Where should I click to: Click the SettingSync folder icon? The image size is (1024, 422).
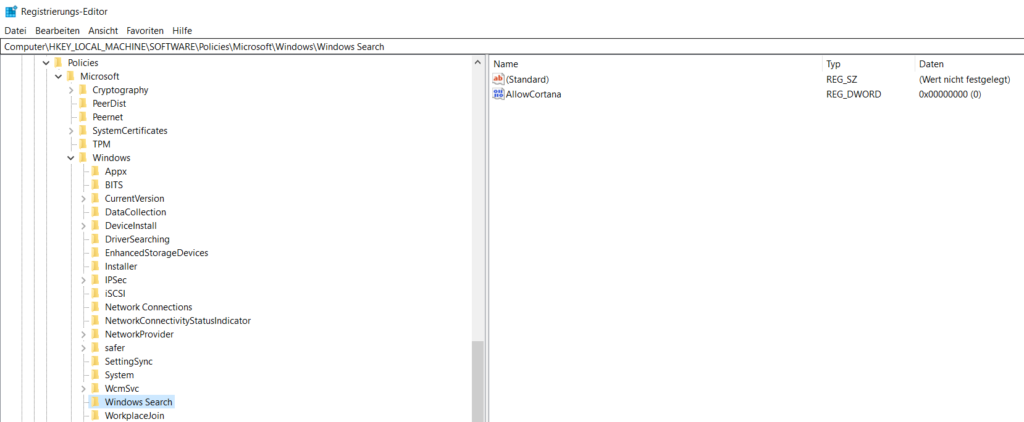[95, 361]
